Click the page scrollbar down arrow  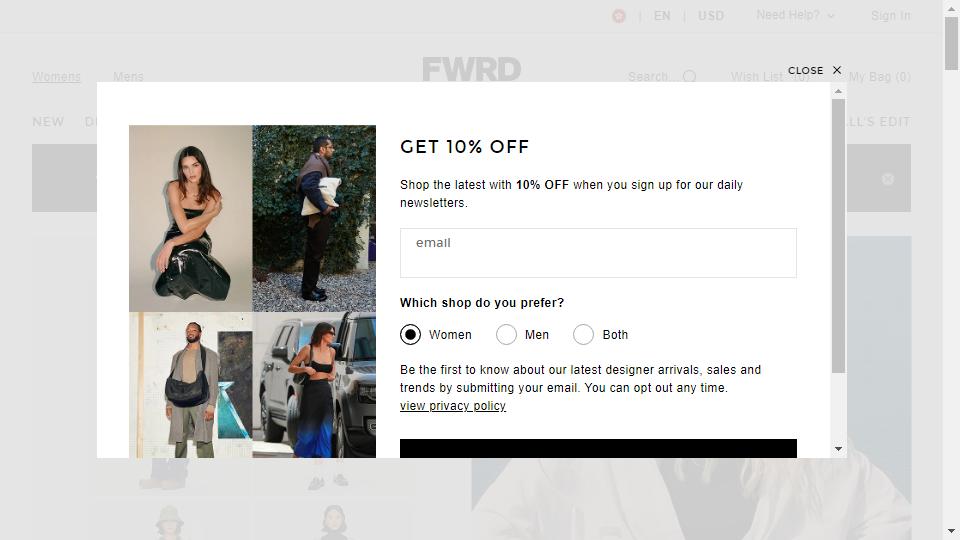click(951, 531)
